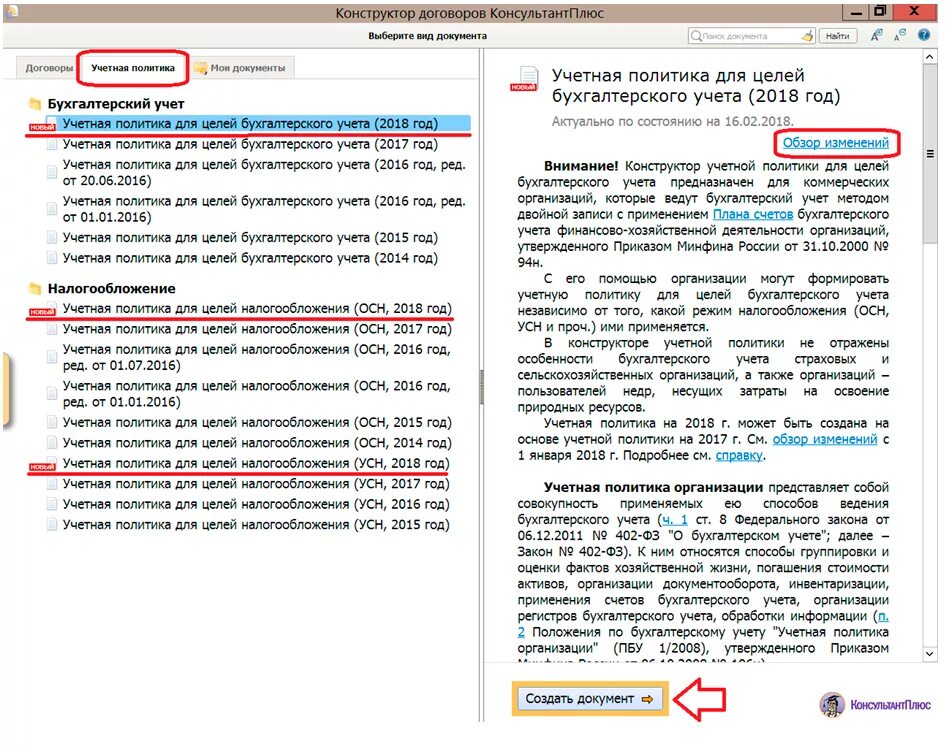Select bookkeeping policy 2016, ред. от 20.06.2016
This screenshot has width=946, height=749.
[x=264, y=173]
